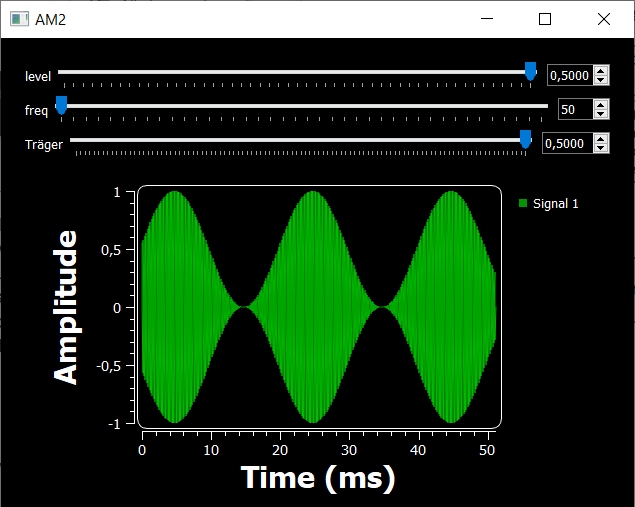Close the AM2 window
This screenshot has width=635, height=507.
(x=603, y=19)
